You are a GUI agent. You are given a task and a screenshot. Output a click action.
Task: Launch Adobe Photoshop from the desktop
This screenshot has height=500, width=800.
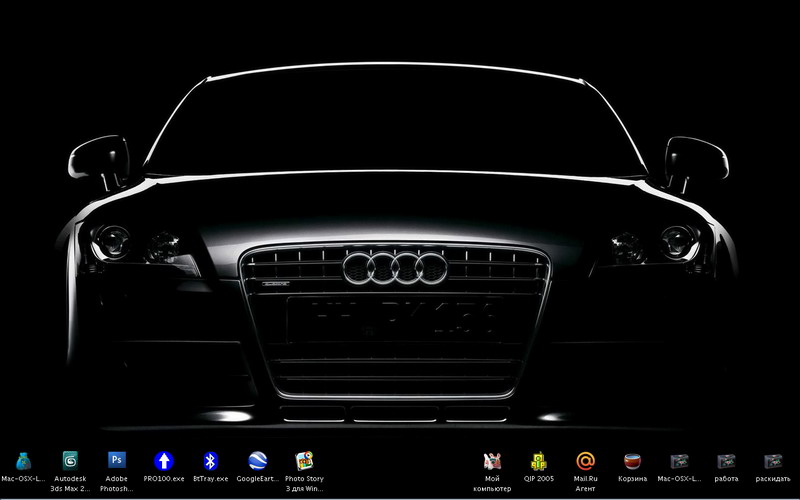tap(117, 461)
